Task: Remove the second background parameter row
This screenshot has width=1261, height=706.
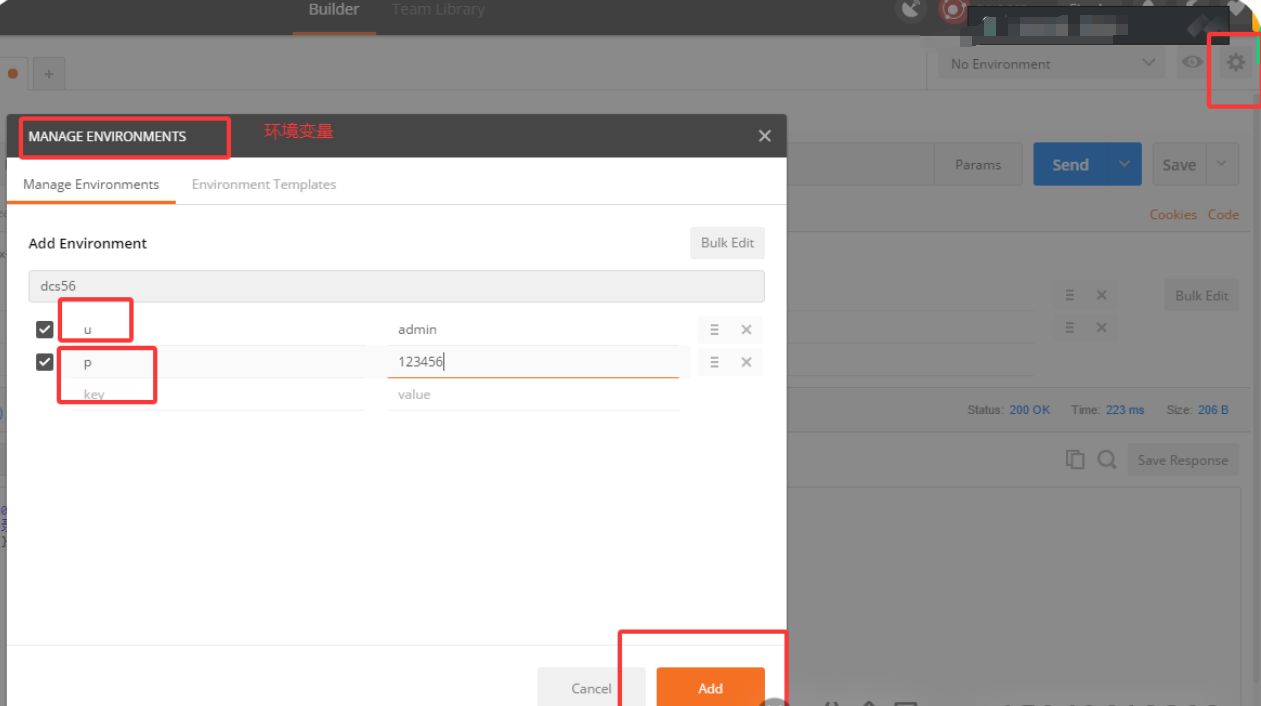Action: (x=1101, y=328)
